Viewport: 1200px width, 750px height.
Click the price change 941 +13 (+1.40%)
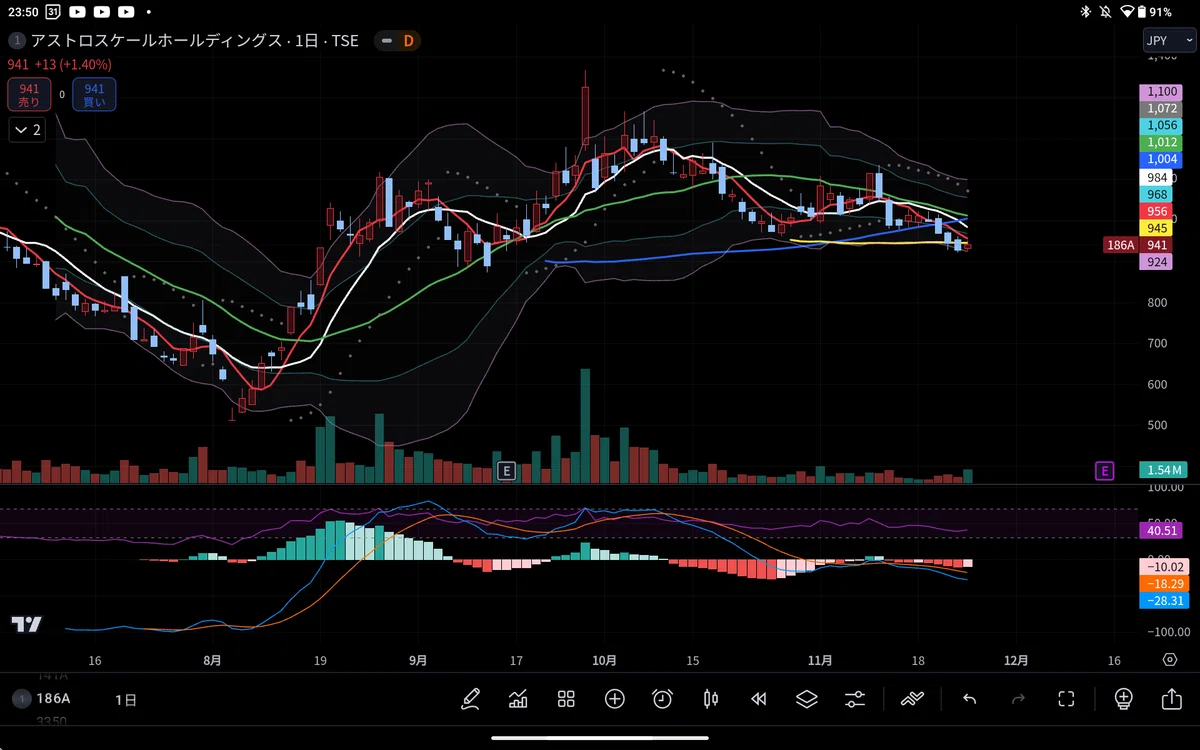pos(60,65)
